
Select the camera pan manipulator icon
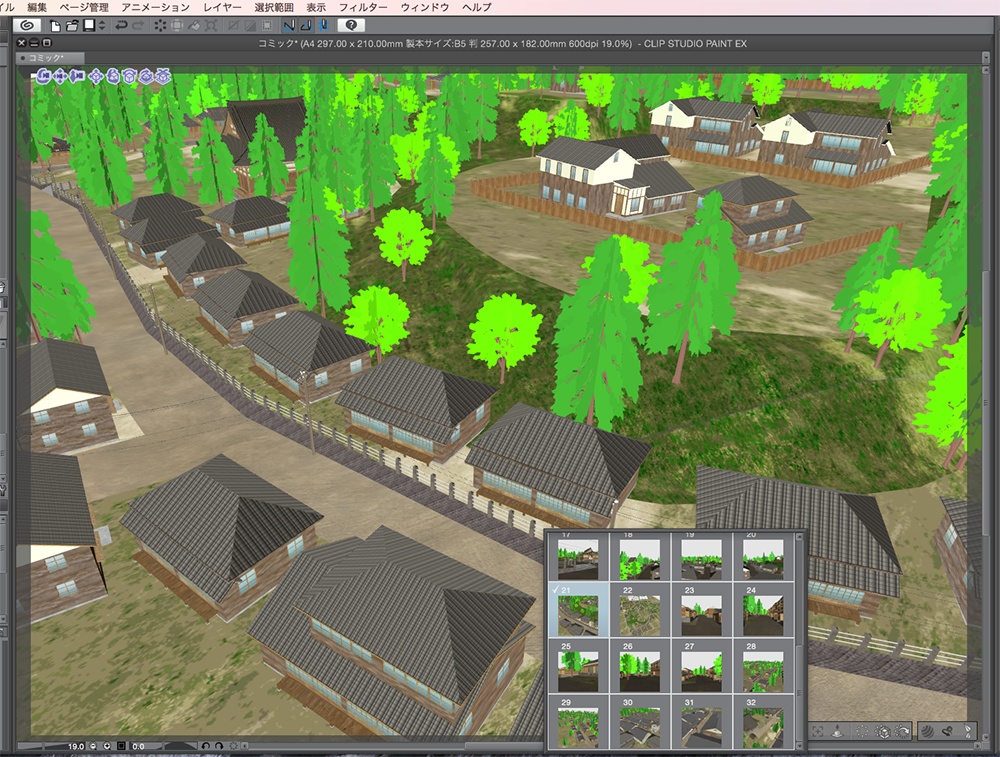point(59,77)
